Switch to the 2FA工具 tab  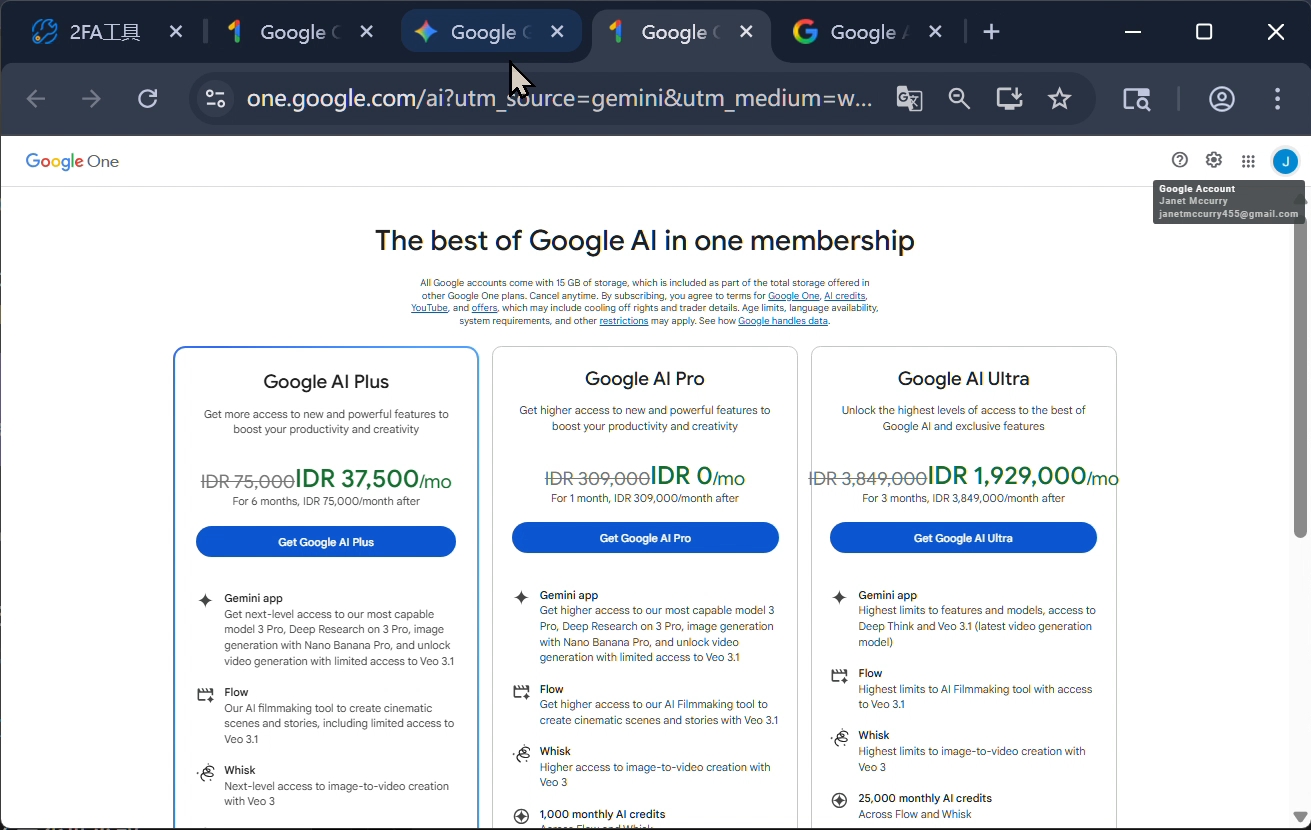click(x=105, y=32)
